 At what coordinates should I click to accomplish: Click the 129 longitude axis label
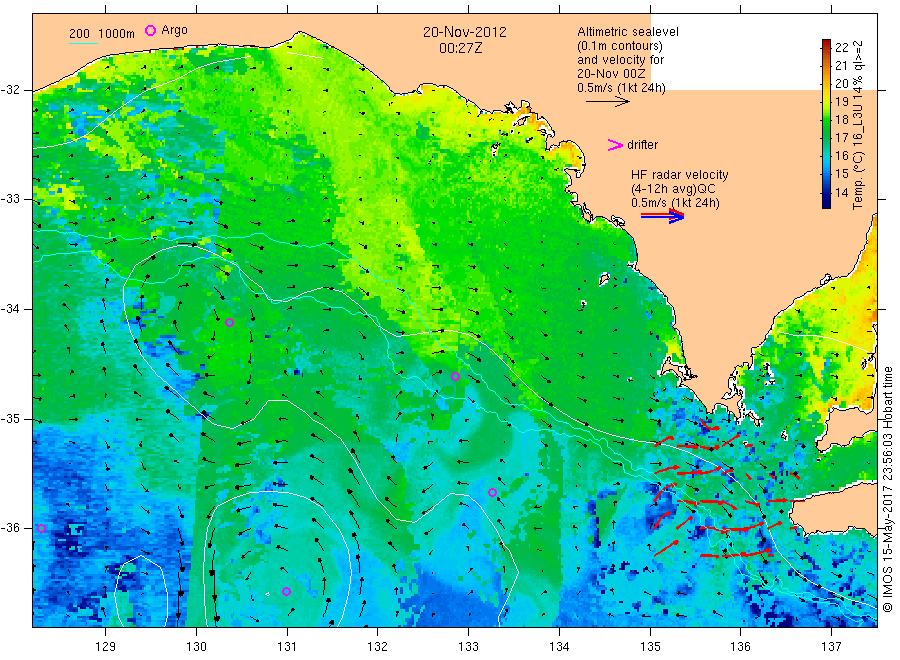105,647
